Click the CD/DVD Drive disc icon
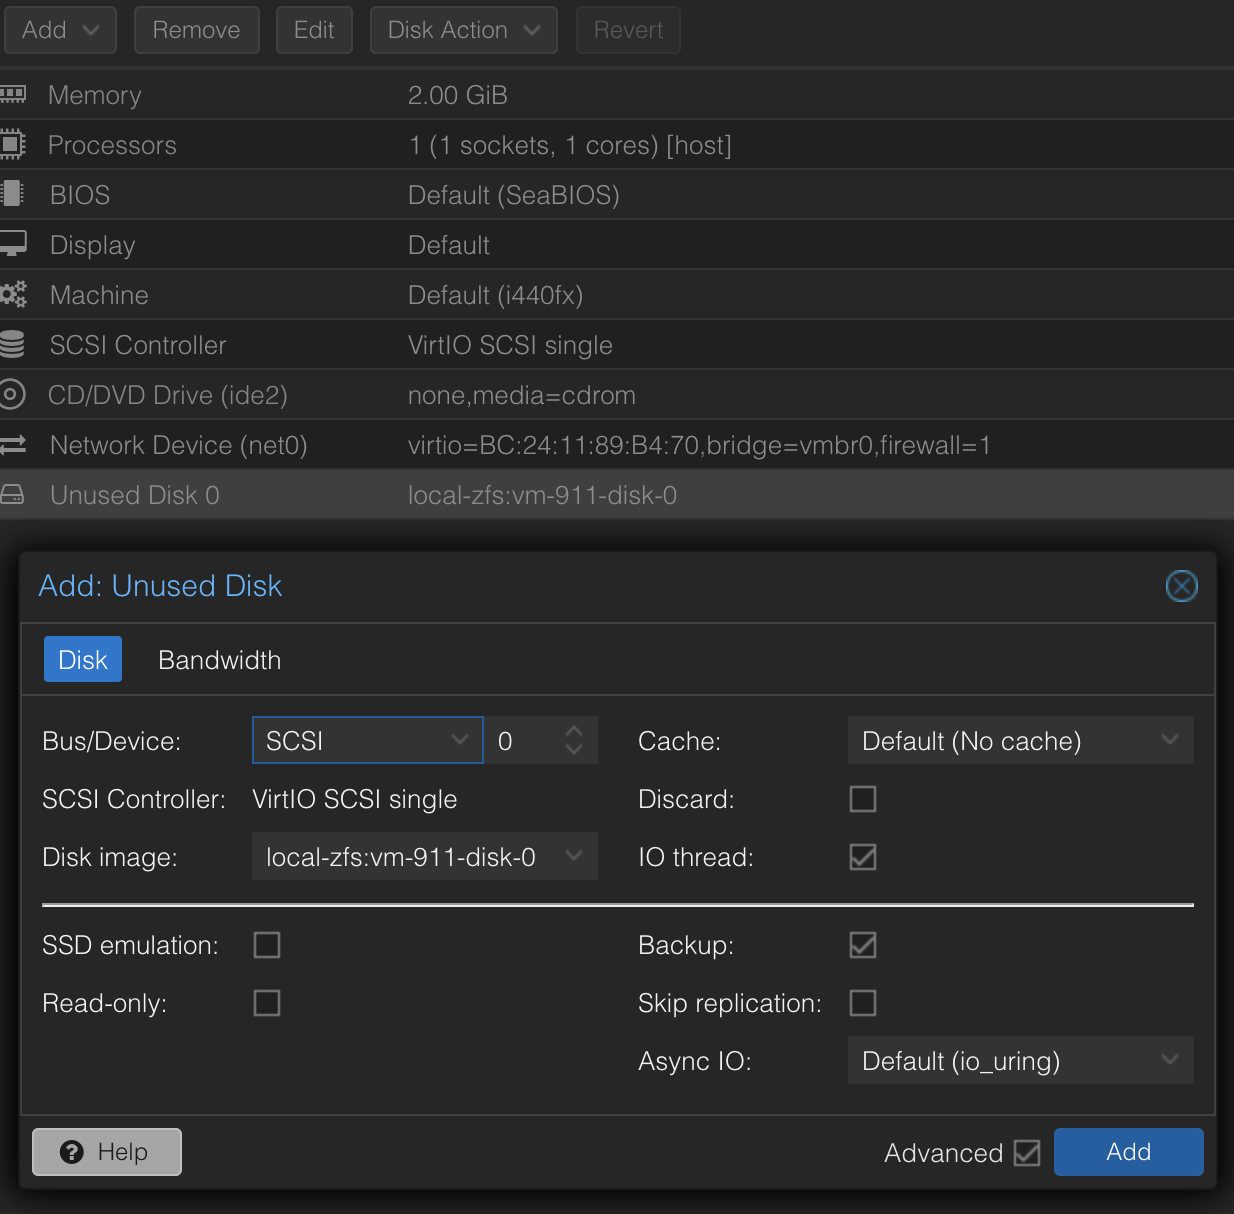 point(12,394)
